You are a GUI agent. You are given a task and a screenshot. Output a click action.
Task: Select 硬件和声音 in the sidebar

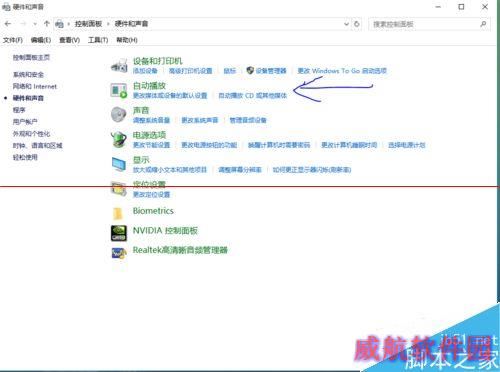28,98
